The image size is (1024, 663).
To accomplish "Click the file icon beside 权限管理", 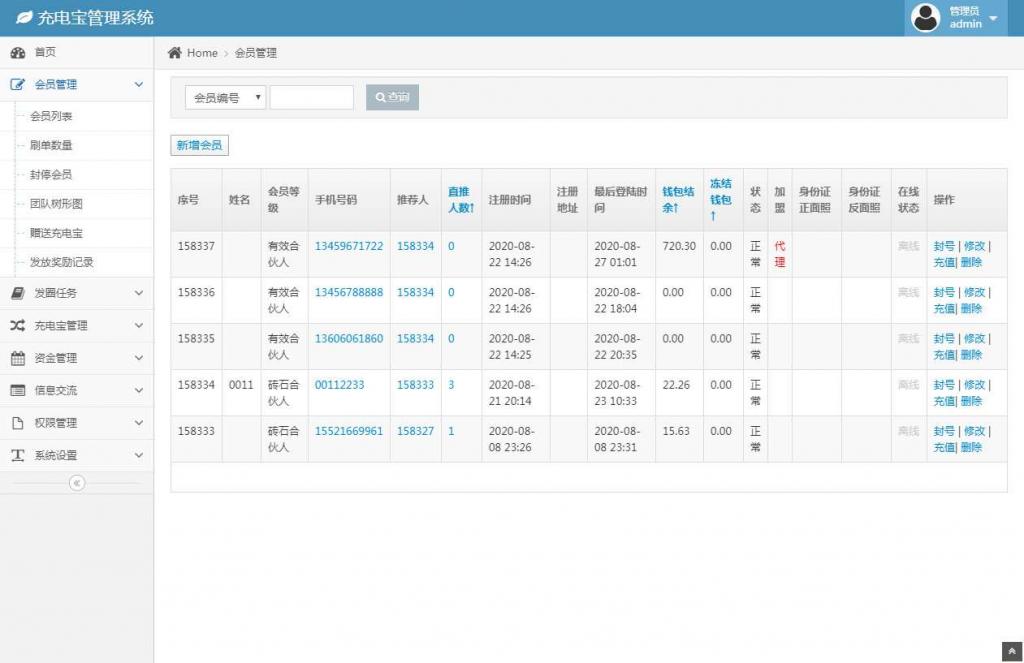I will point(18,423).
